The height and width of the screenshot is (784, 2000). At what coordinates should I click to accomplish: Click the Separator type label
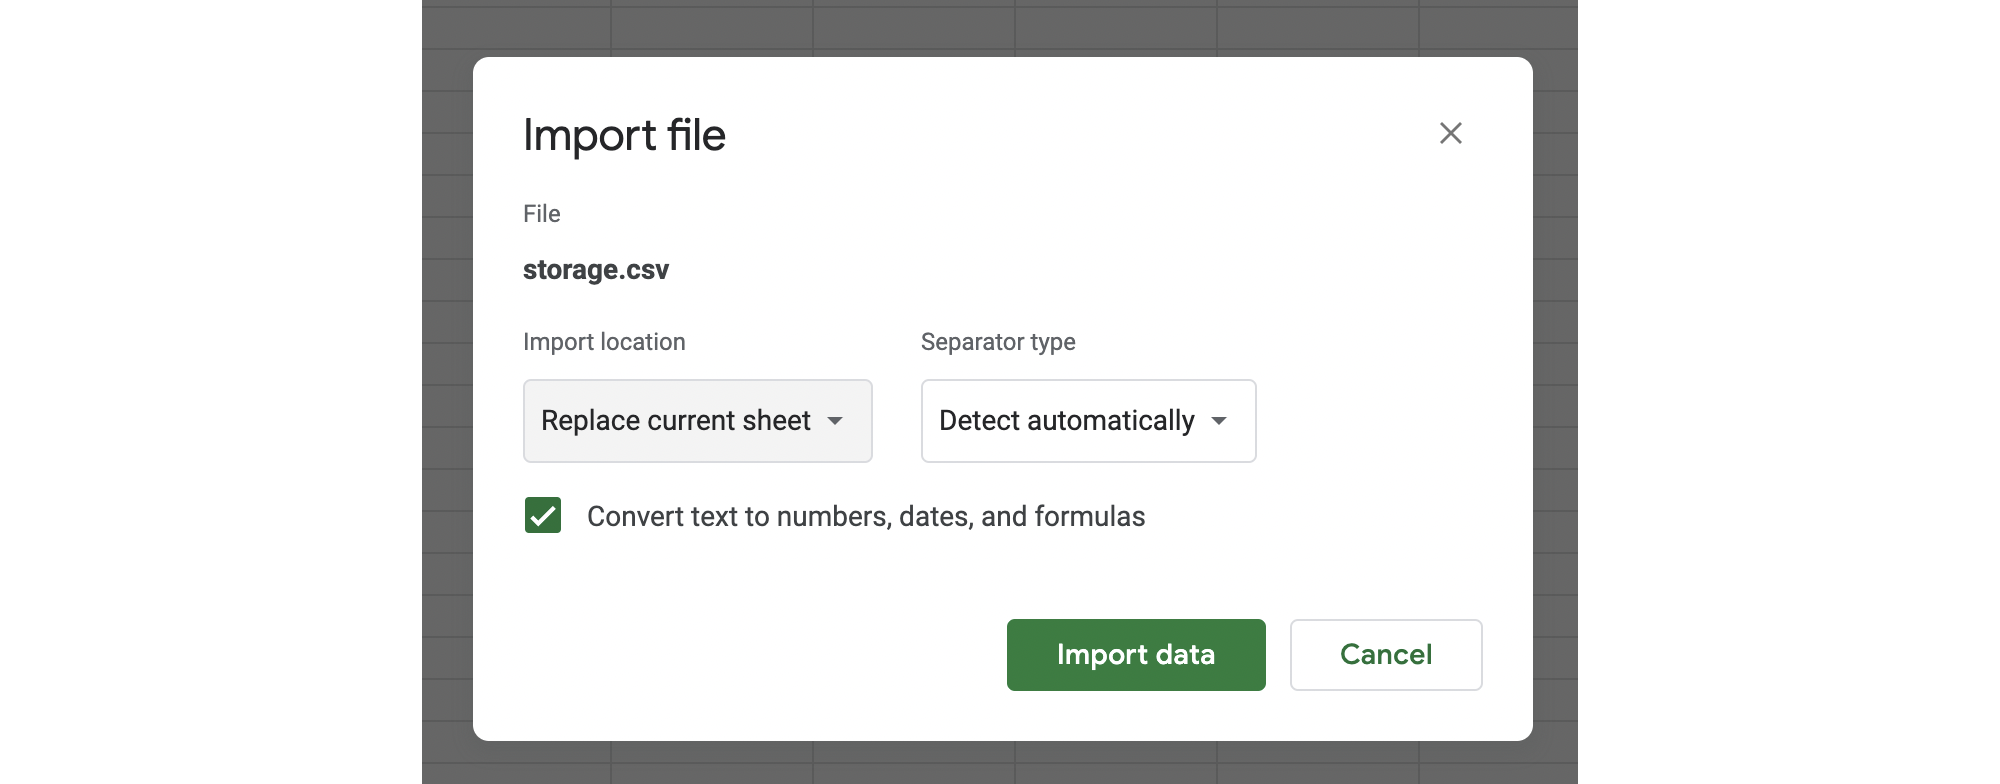coord(998,342)
